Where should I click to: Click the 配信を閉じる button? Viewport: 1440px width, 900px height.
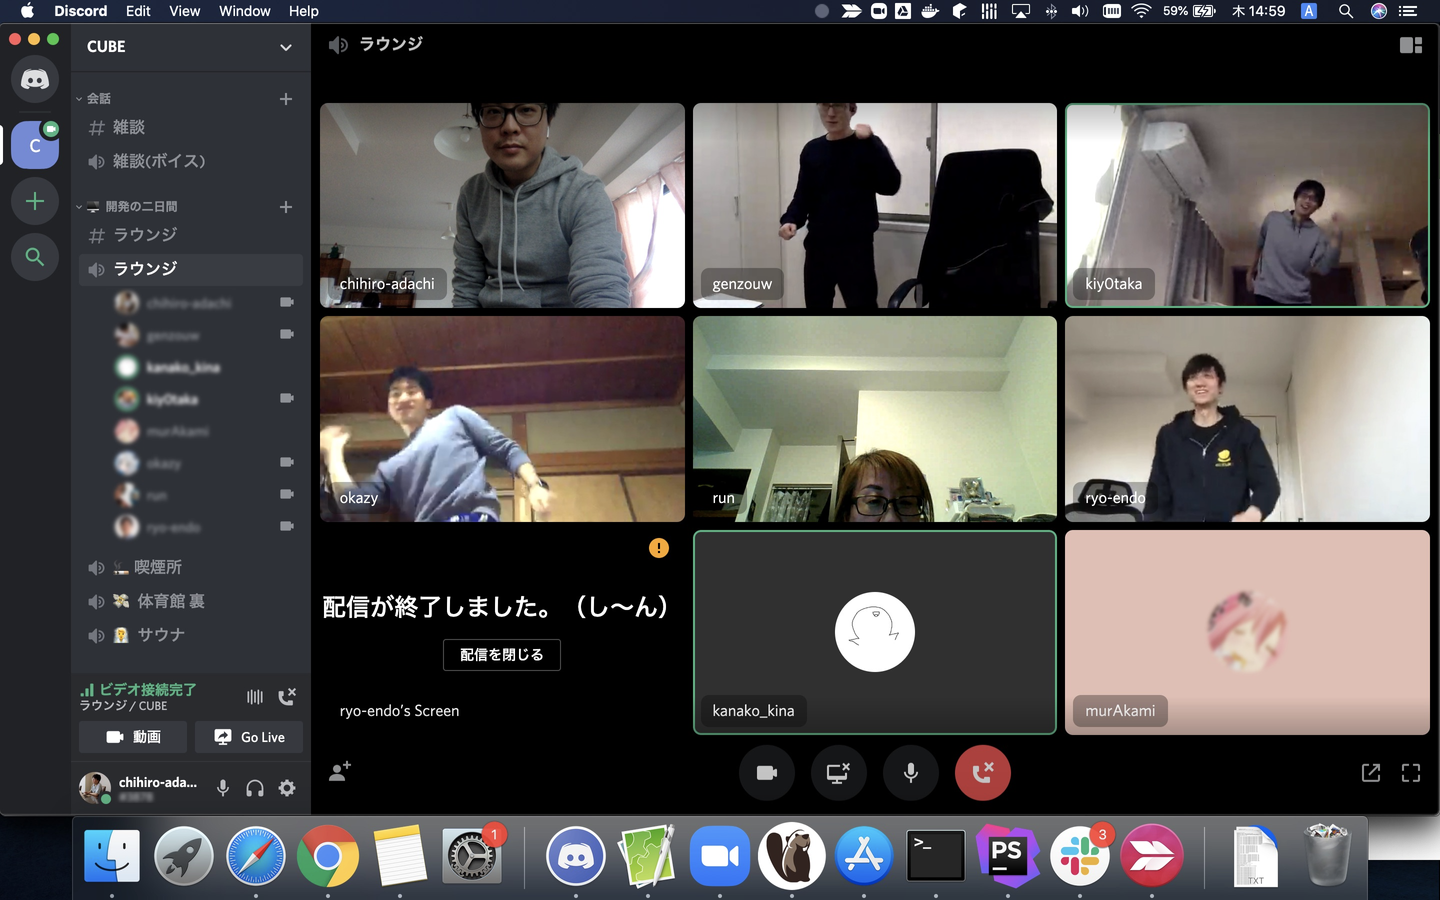[501, 655]
